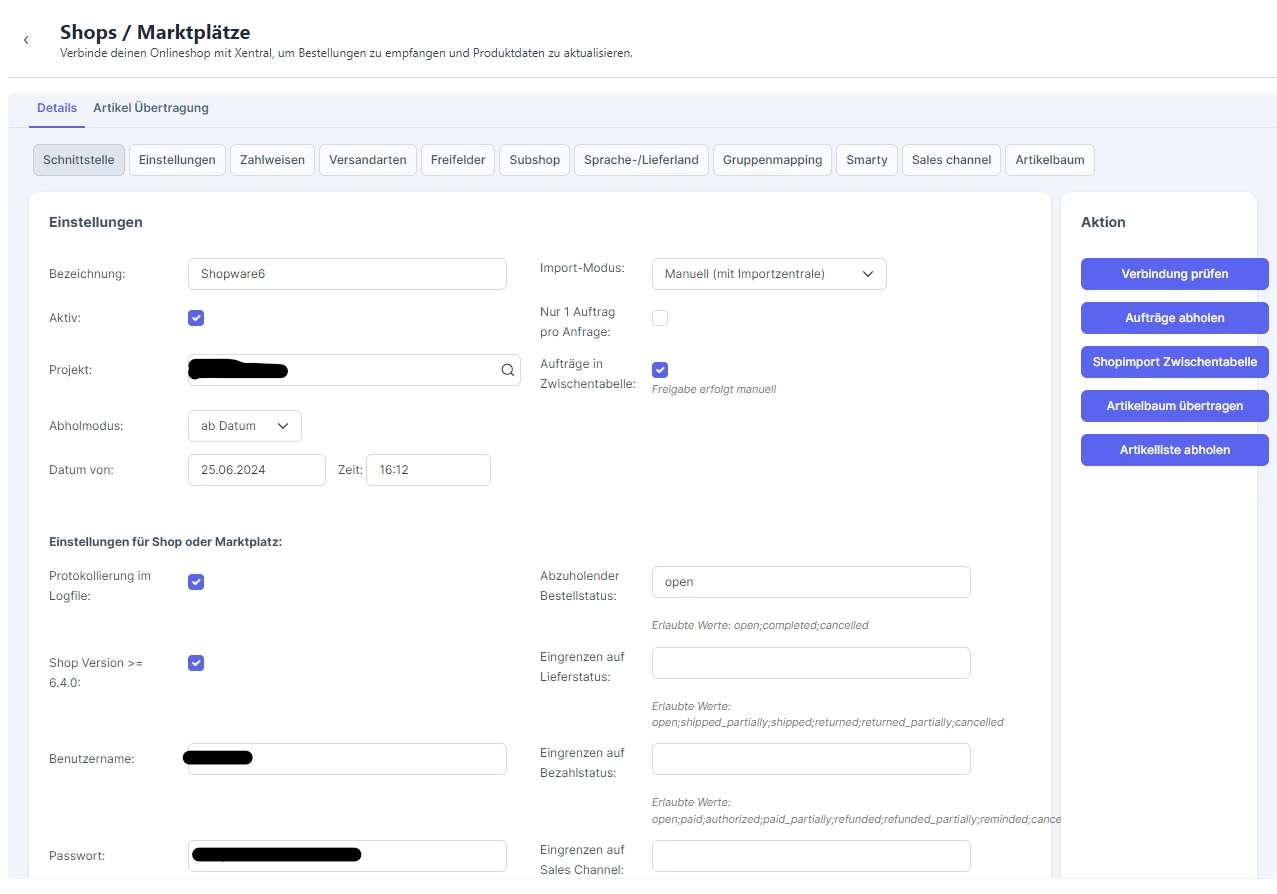Go to Sales channel tab

coord(951,160)
